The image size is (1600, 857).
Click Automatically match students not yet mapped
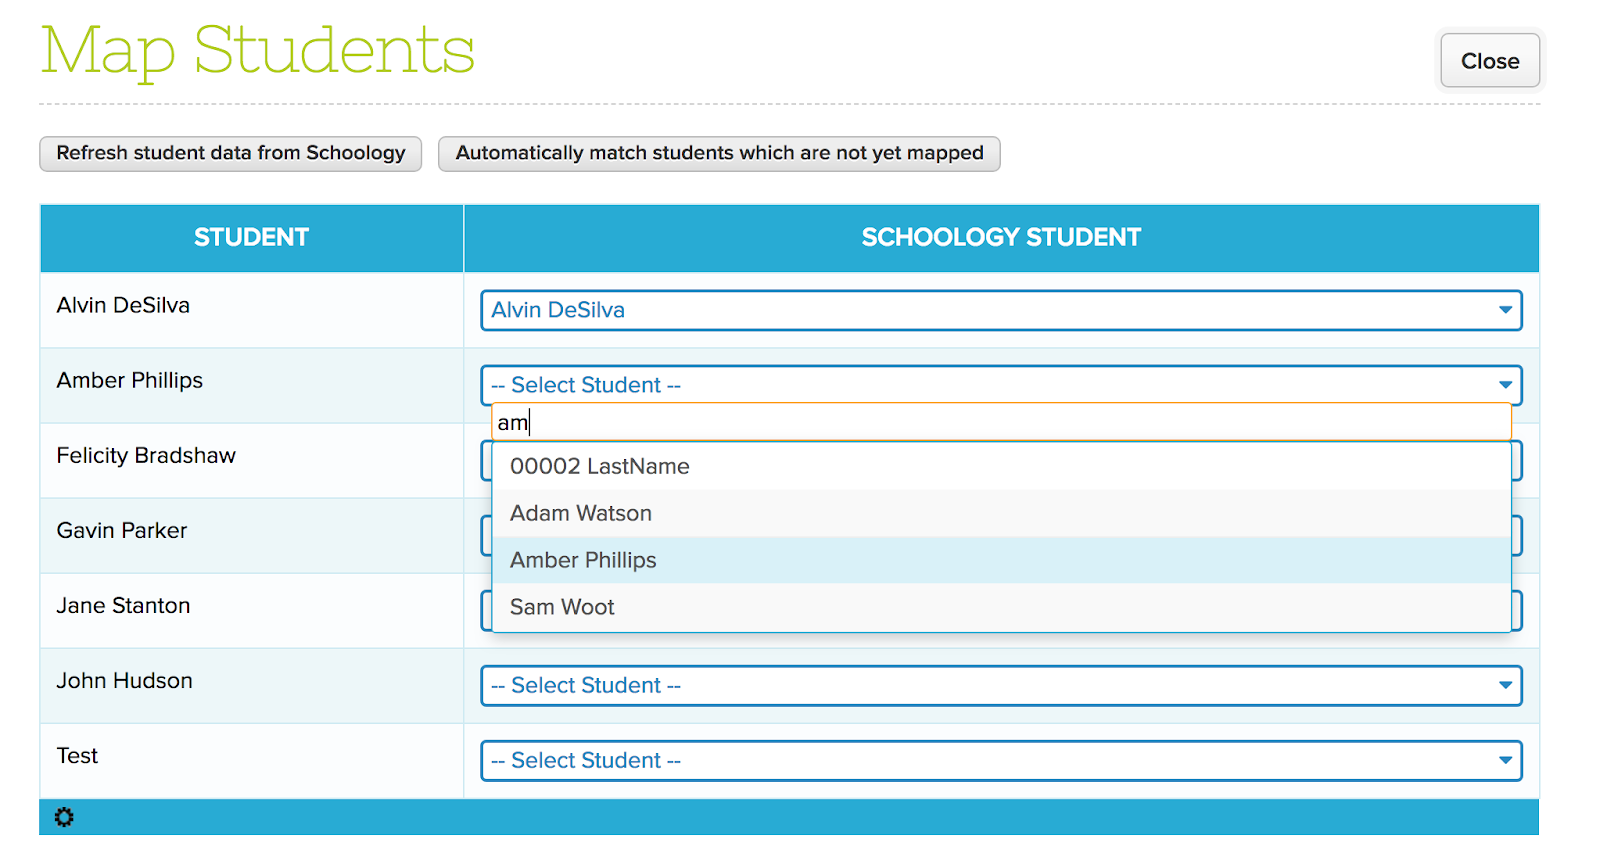[x=719, y=153]
